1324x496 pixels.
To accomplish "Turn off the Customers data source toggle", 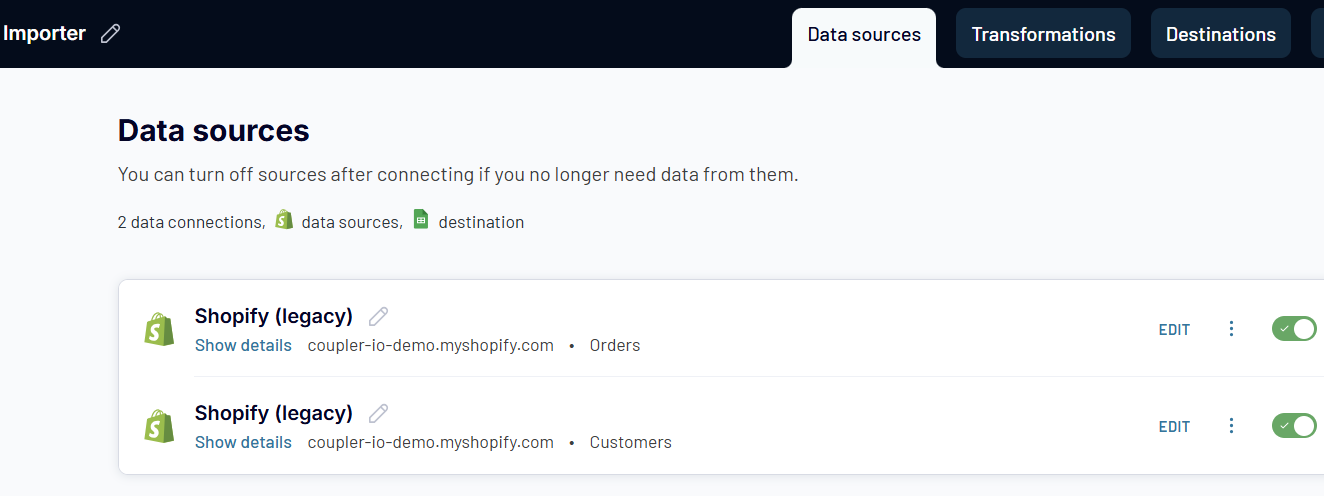I will pyautogui.click(x=1294, y=426).
